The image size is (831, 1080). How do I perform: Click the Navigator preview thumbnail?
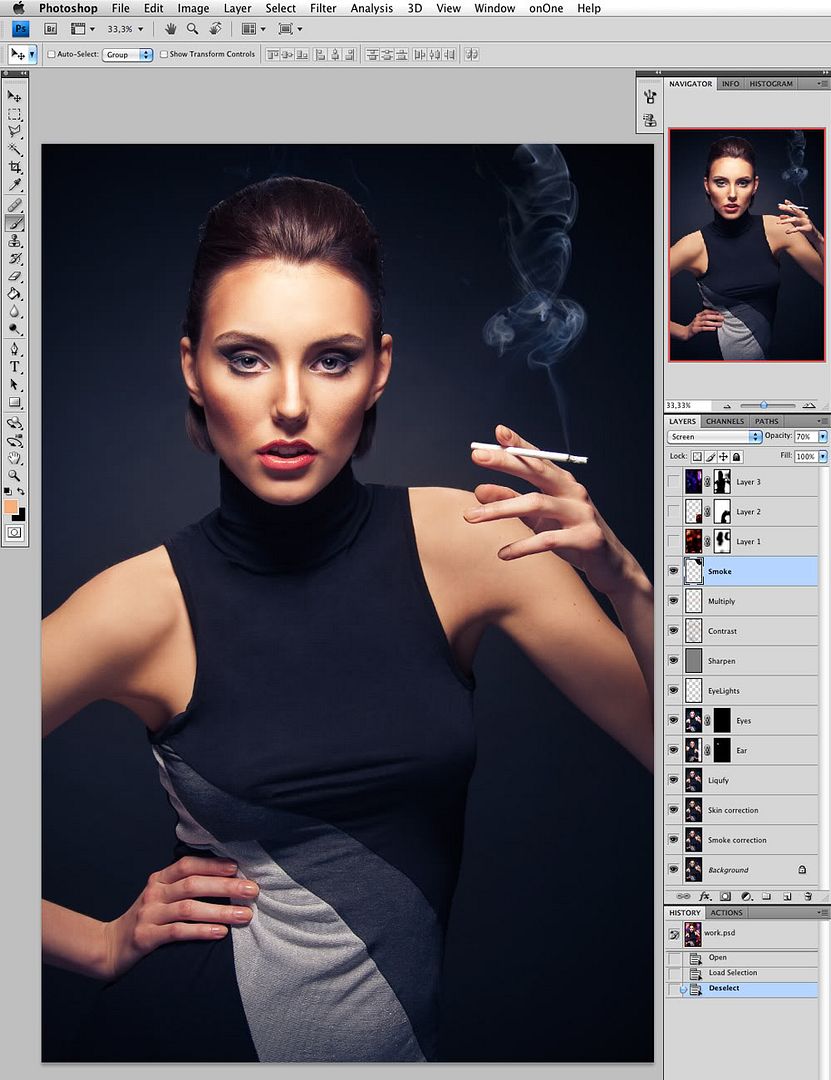click(x=746, y=245)
